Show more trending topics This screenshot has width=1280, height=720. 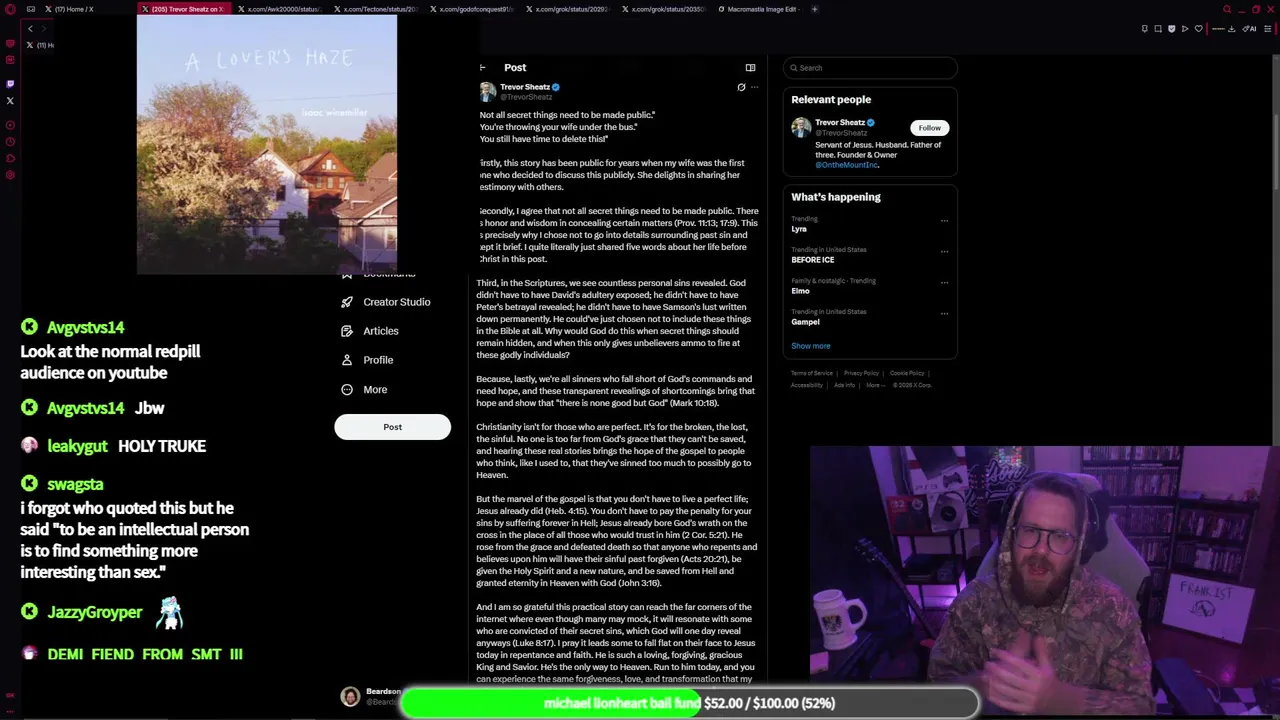point(811,346)
